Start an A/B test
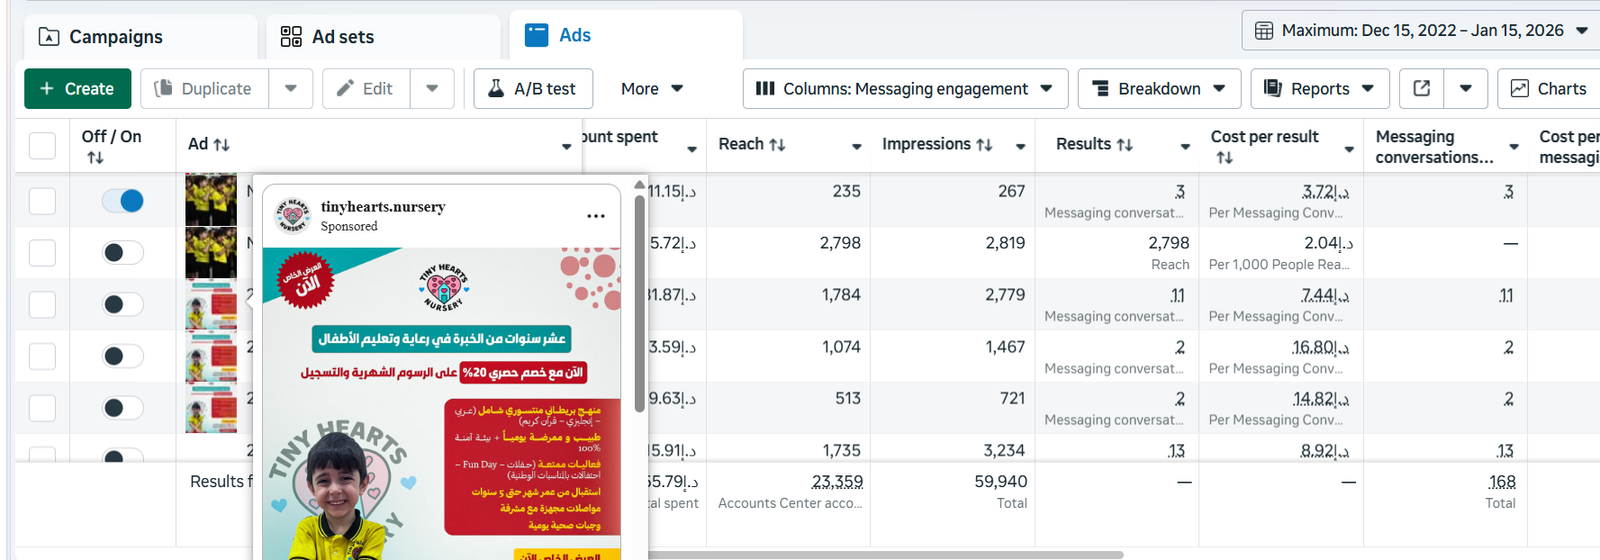The height and width of the screenshot is (560, 1600). click(533, 89)
